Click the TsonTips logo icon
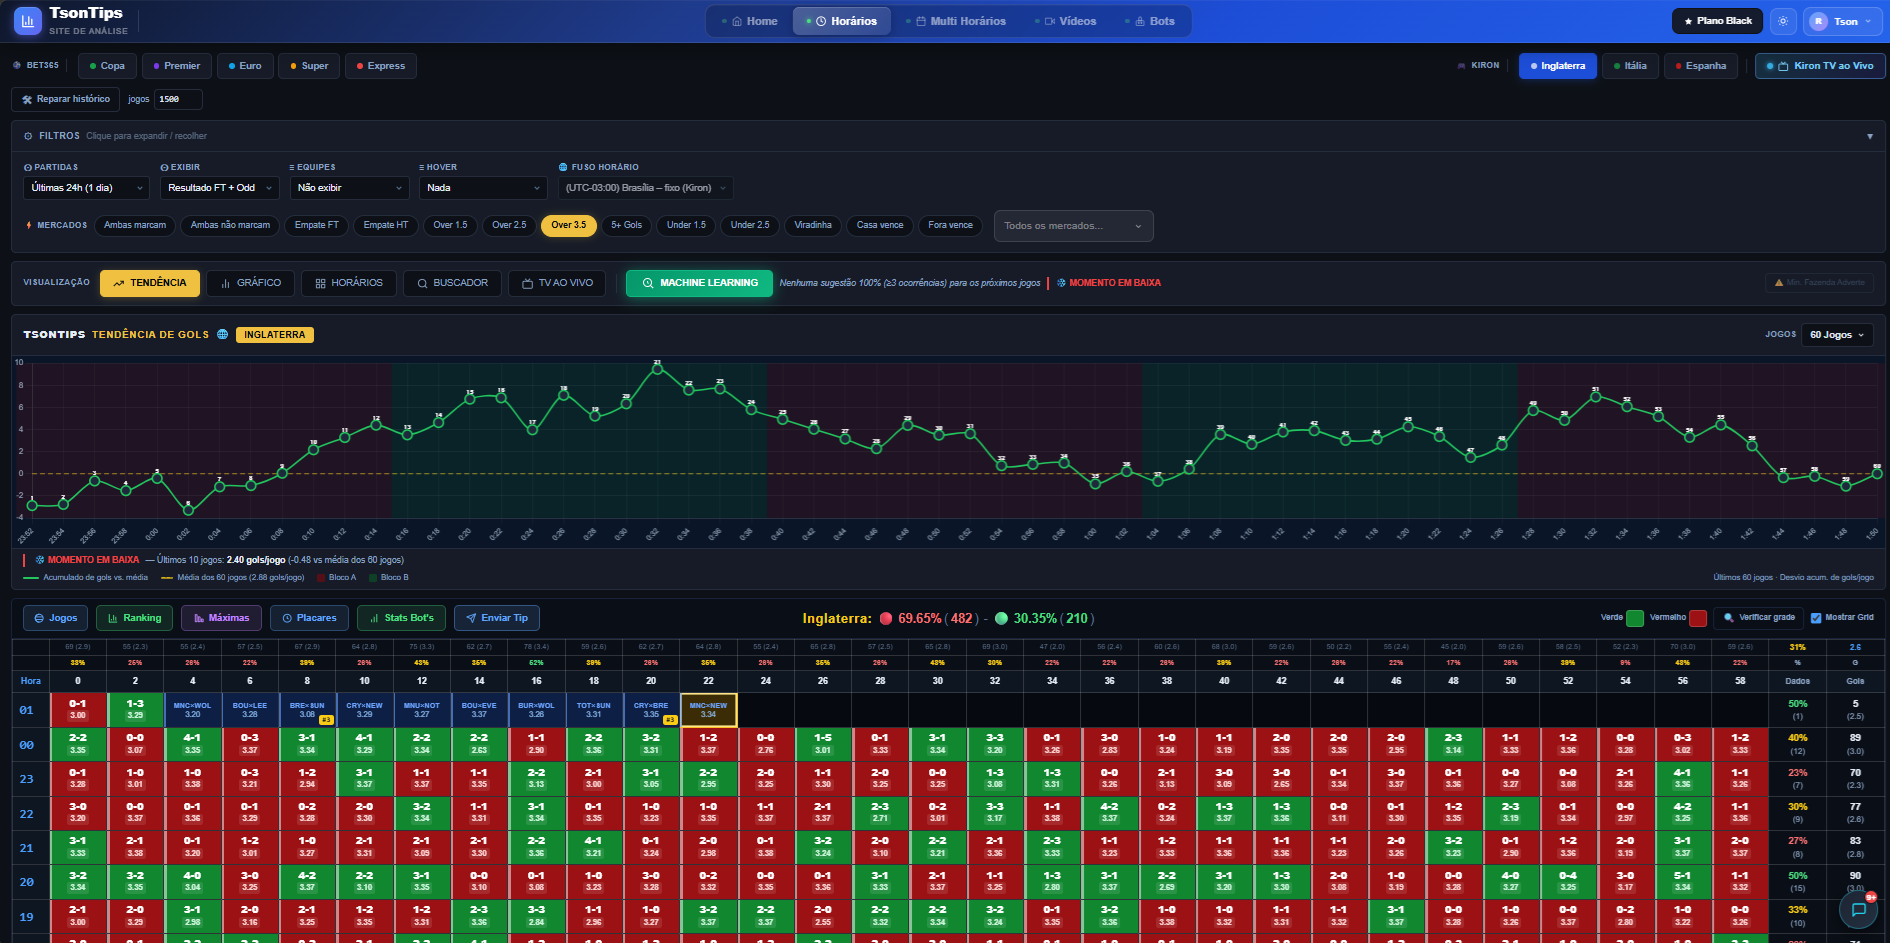This screenshot has height=943, width=1890. click(27, 20)
